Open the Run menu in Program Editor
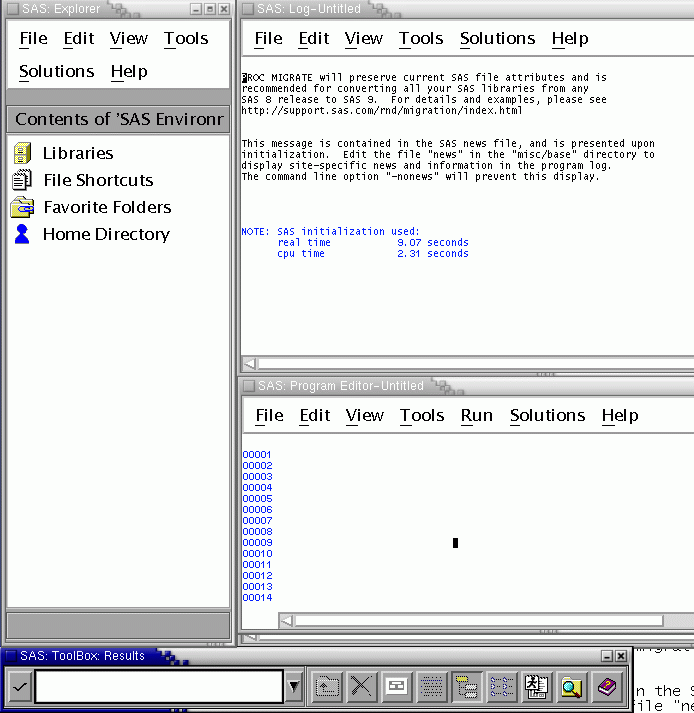 [477, 415]
